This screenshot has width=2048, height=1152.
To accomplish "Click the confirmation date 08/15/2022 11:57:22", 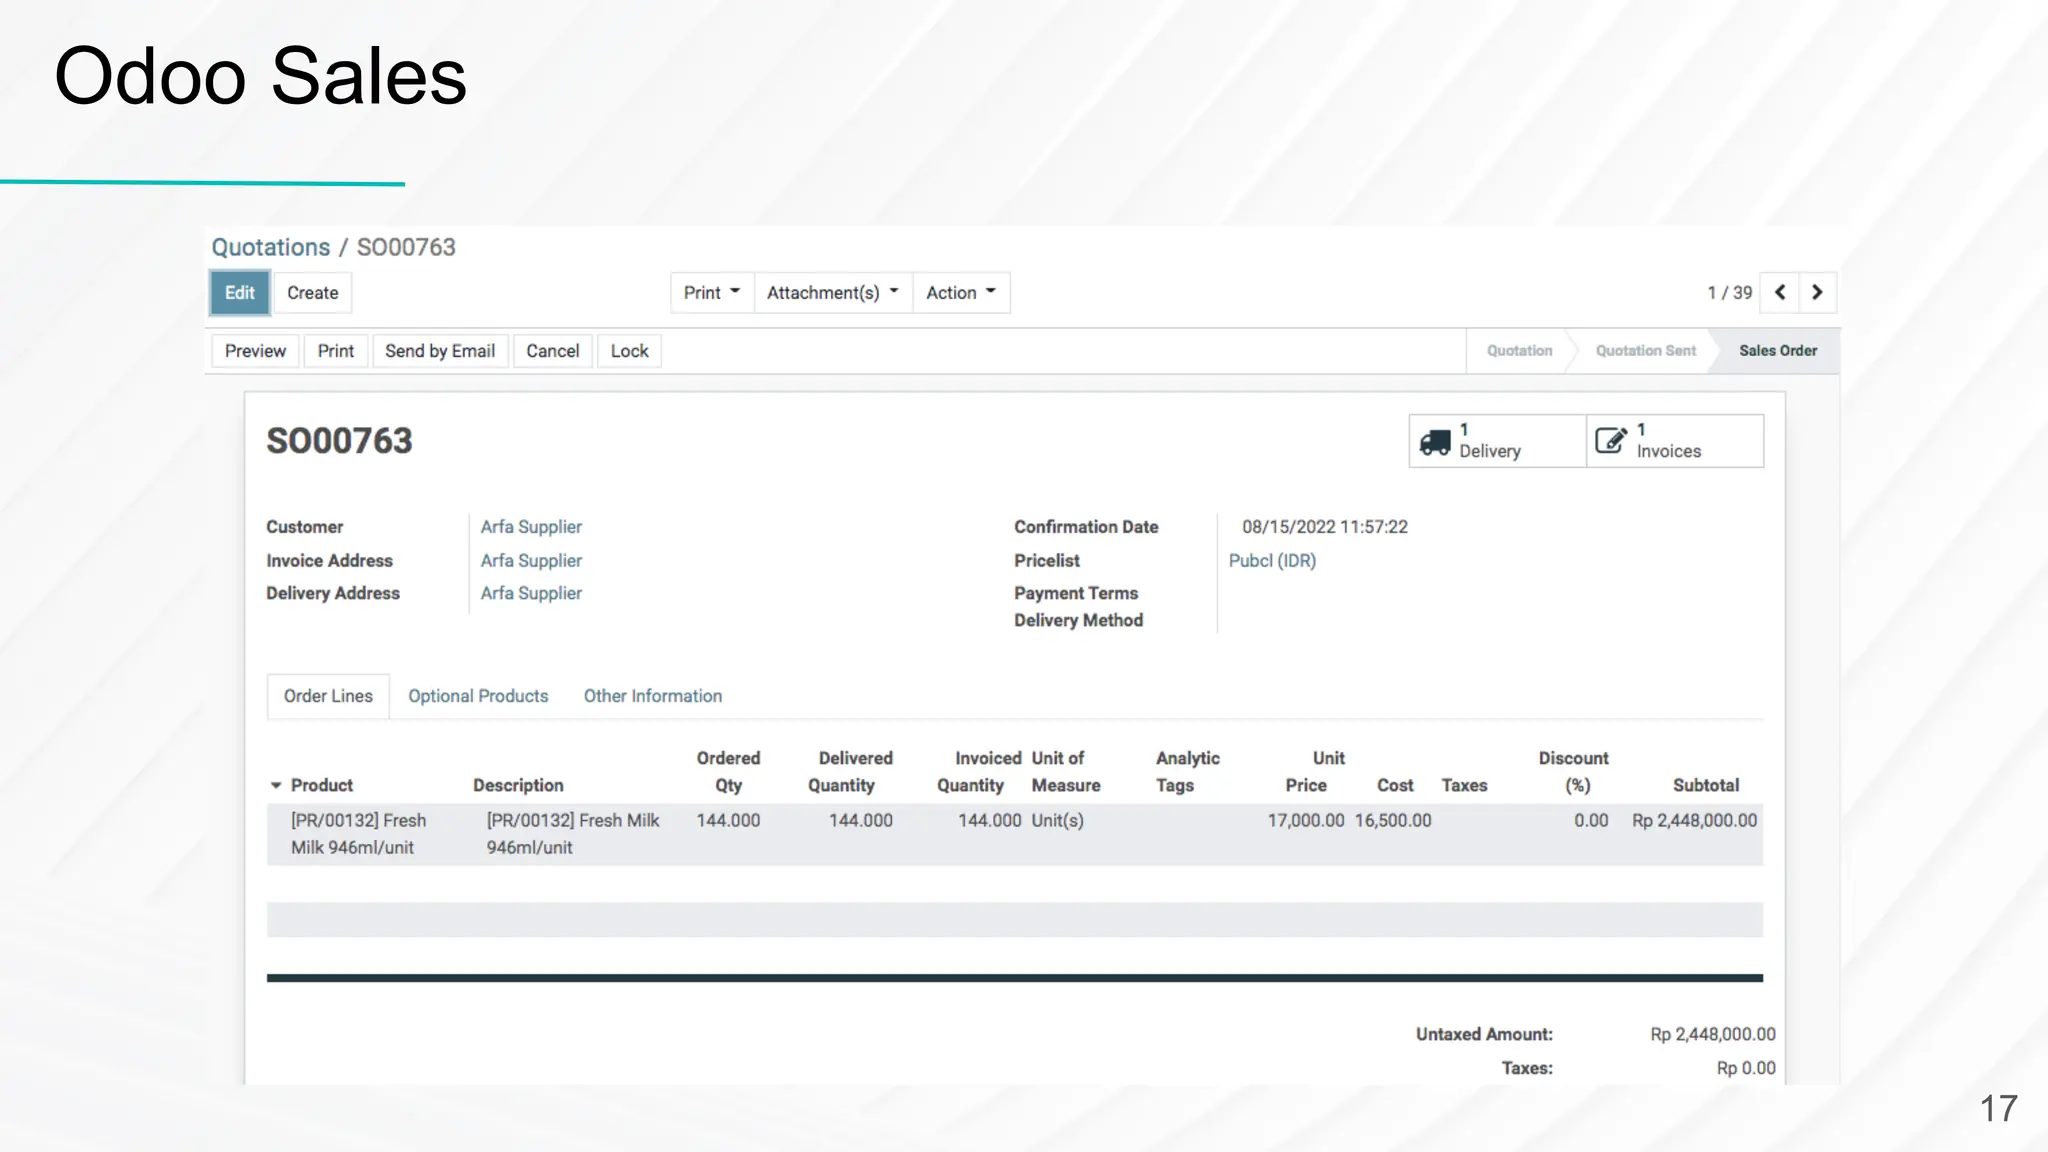I will pyautogui.click(x=1325, y=527).
